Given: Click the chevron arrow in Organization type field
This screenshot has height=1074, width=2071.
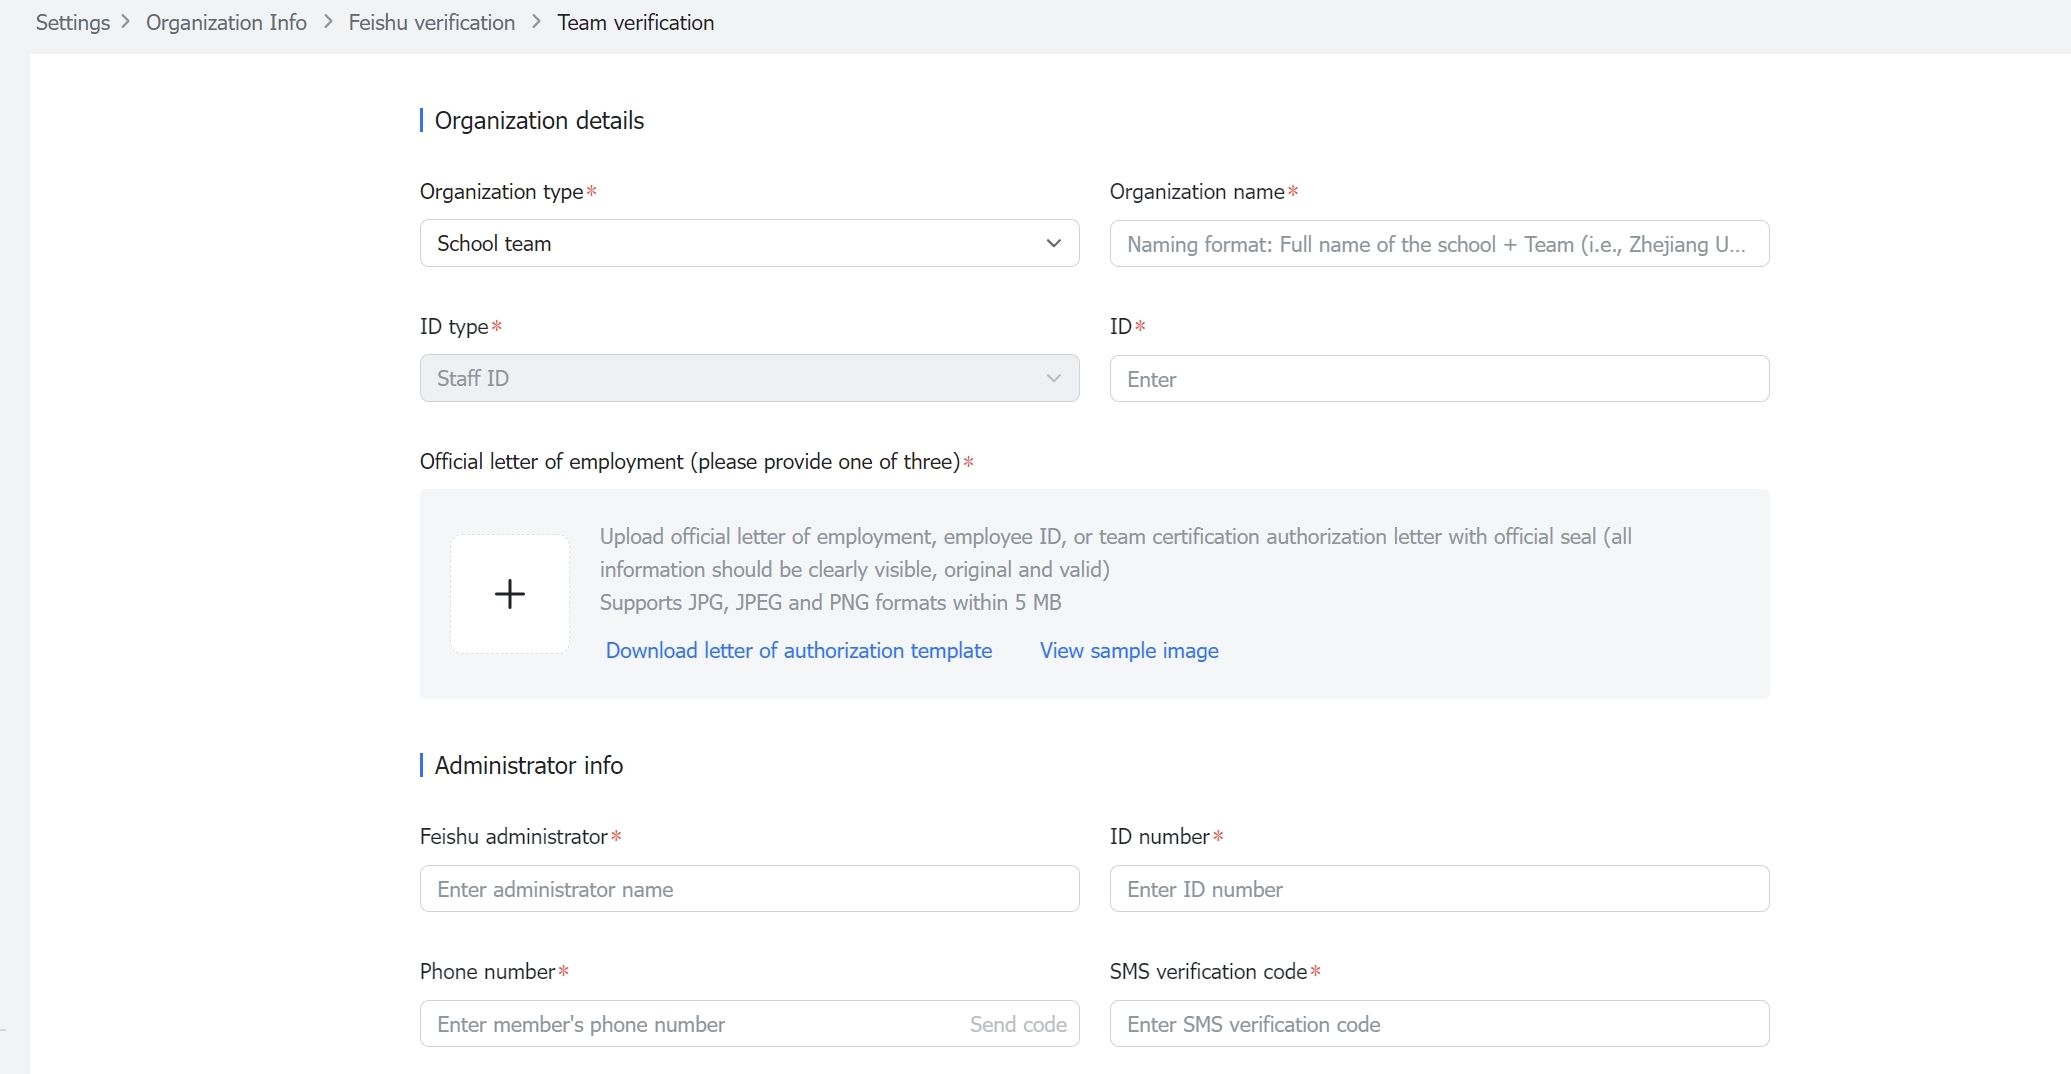Looking at the screenshot, I should click(x=1053, y=244).
